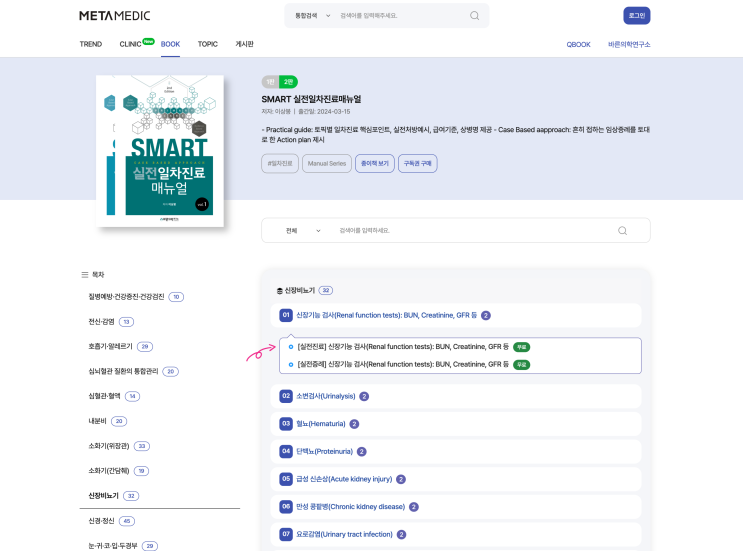Click the 구독권 구매 button
This screenshot has width=743, height=551.
417,163
